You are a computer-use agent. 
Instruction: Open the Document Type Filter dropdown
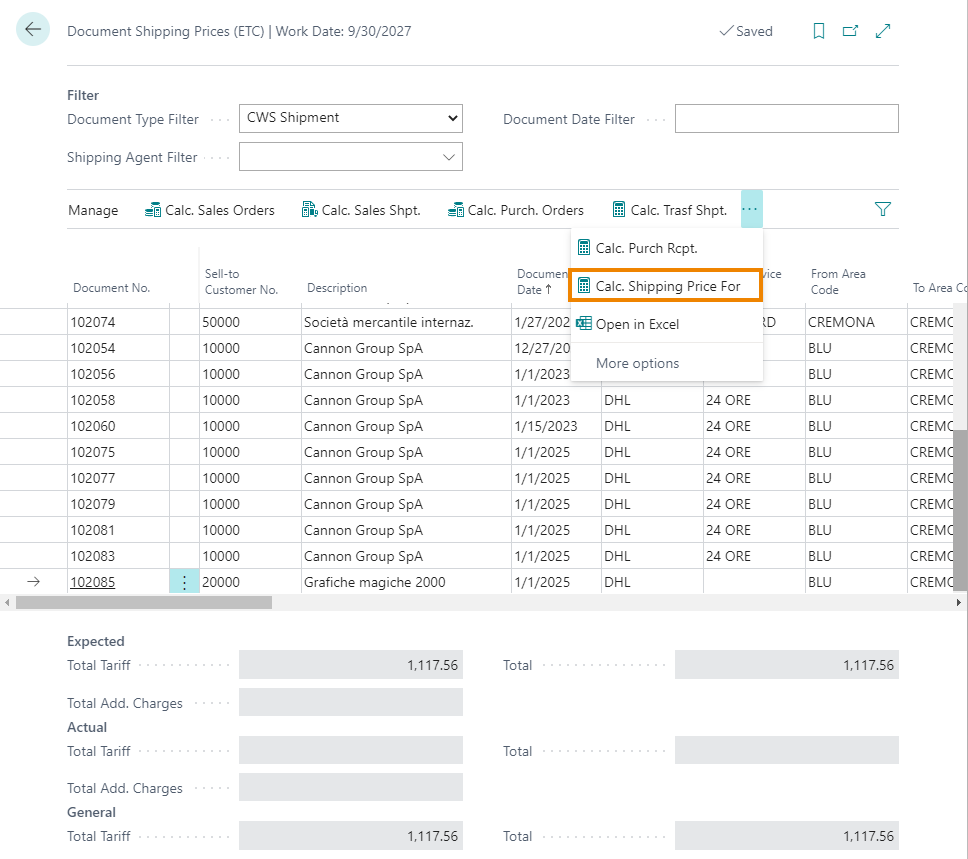350,118
